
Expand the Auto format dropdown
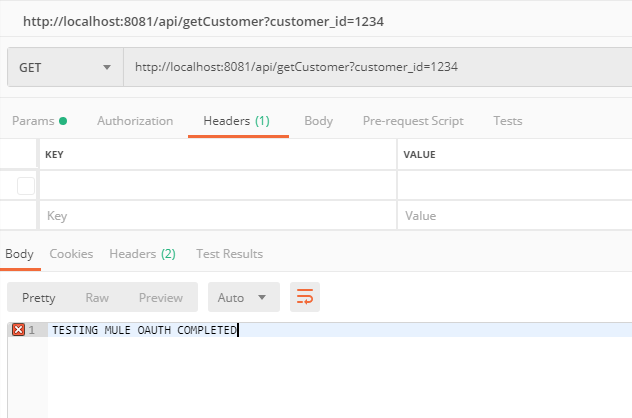(243, 297)
